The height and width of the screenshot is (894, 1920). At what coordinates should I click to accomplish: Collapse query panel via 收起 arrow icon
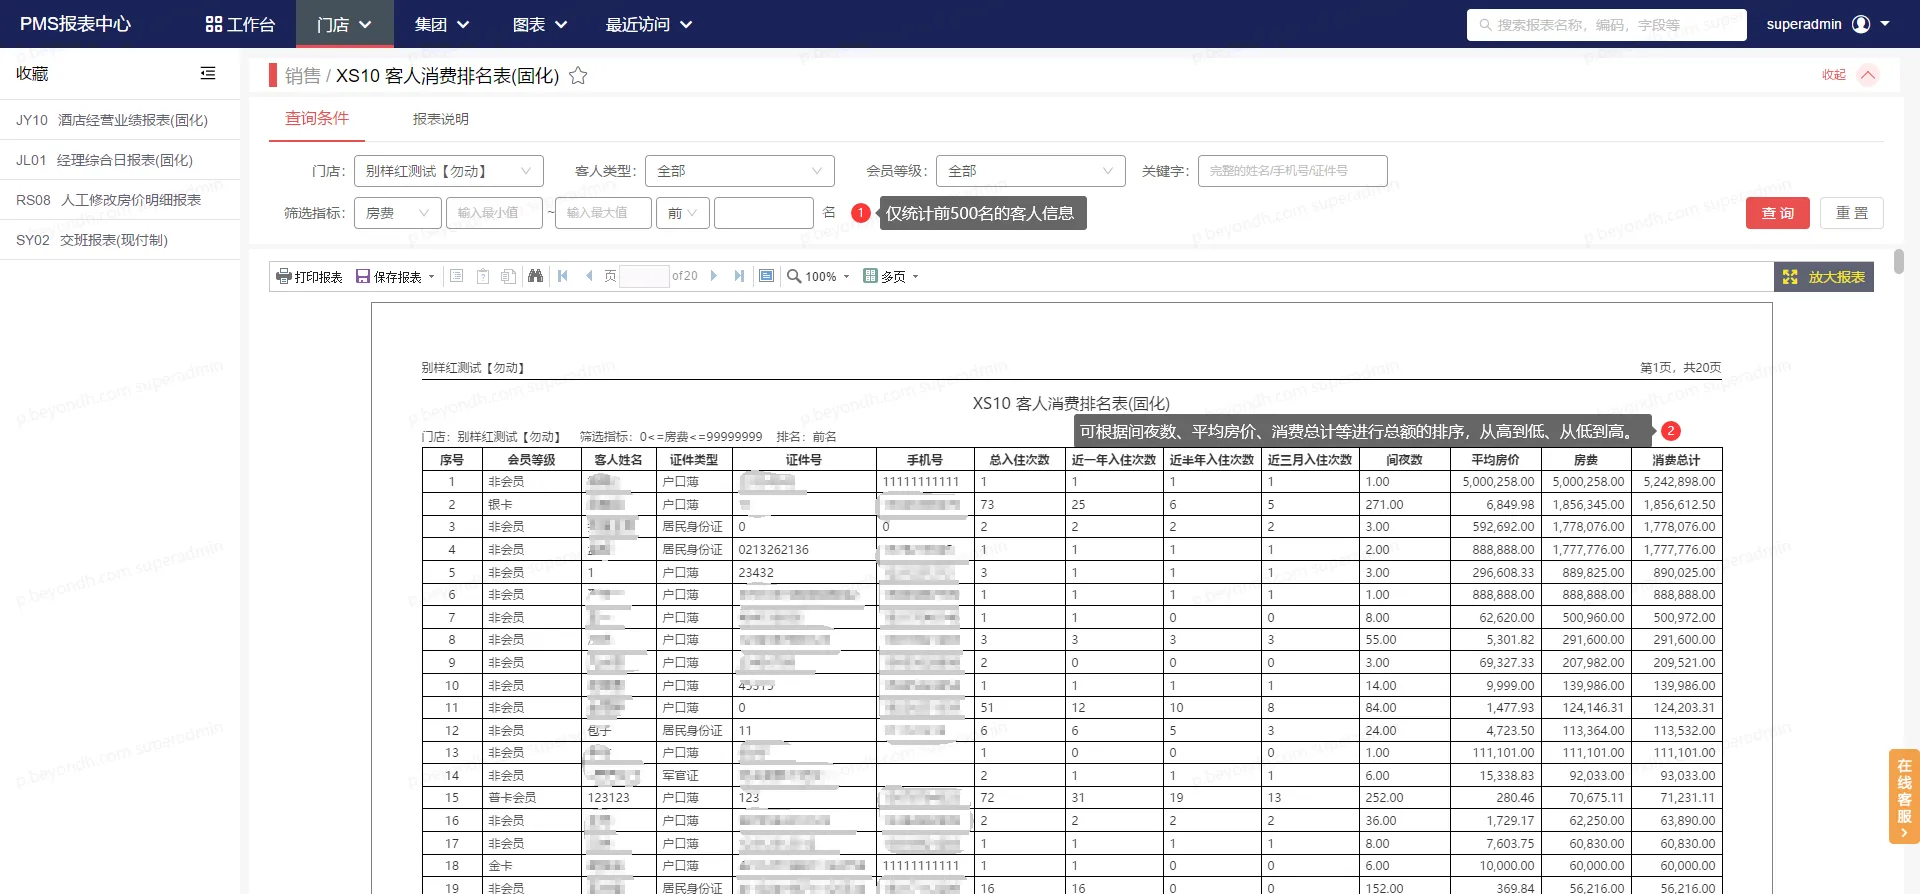tap(1868, 75)
